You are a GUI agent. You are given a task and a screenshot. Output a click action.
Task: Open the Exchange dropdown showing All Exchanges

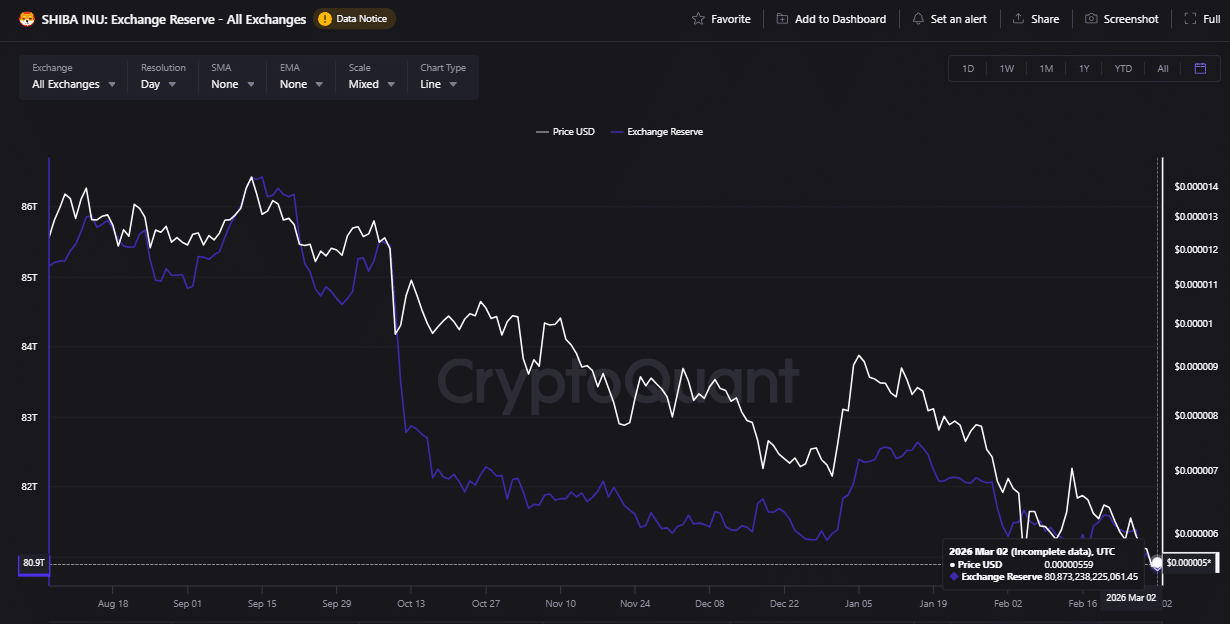(74, 84)
